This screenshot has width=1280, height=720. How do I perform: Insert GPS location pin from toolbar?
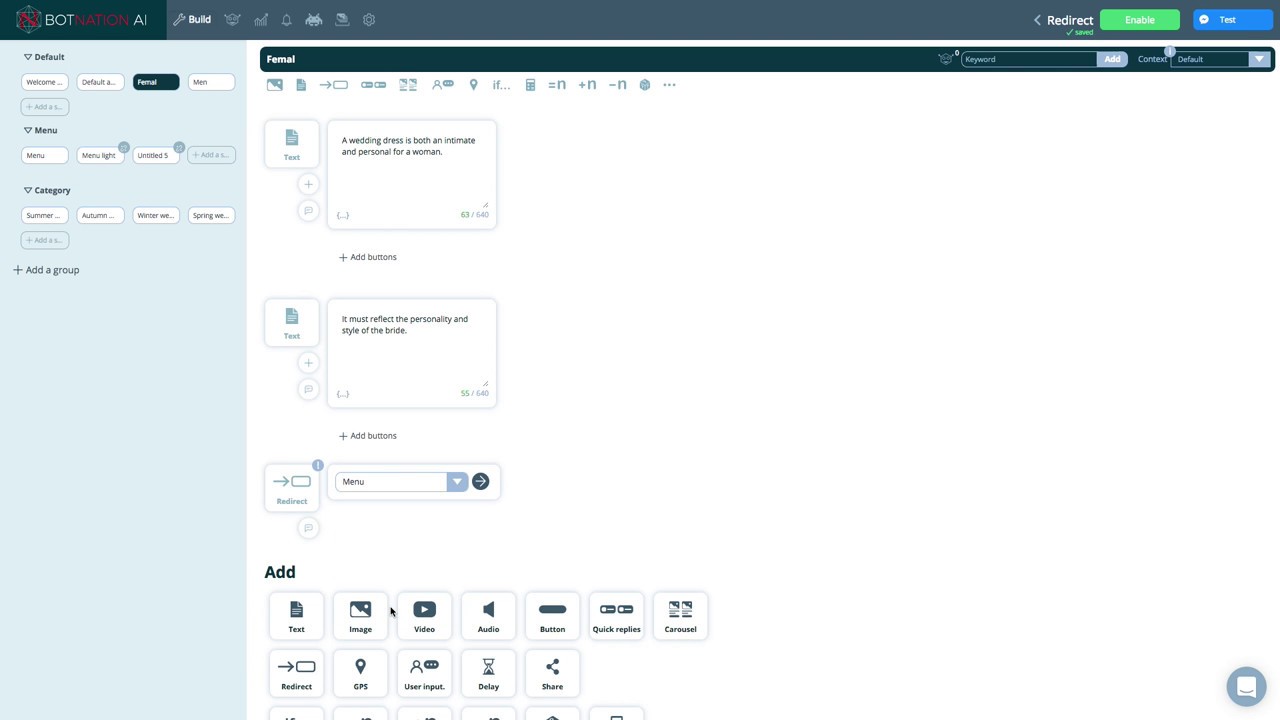tap(474, 85)
